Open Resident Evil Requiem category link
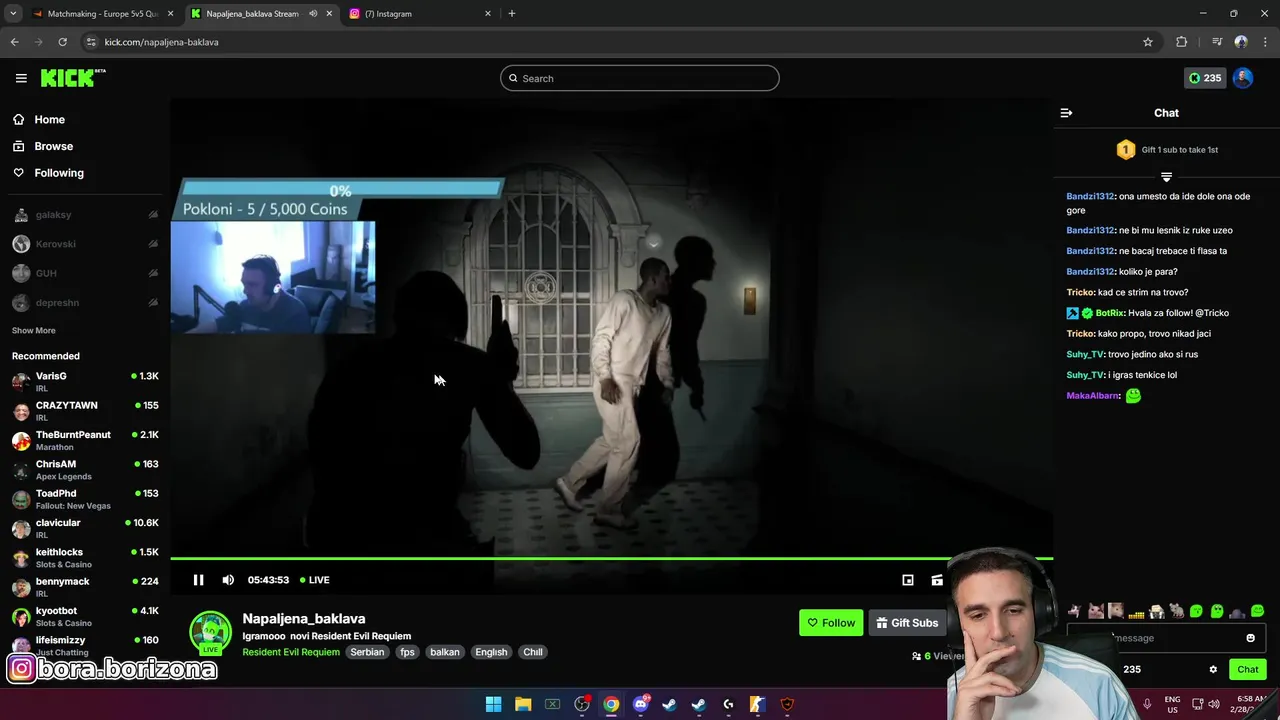Image resolution: width=1280 pixels, height=720 pixels. pyautogui.click(x=291, y=652)
